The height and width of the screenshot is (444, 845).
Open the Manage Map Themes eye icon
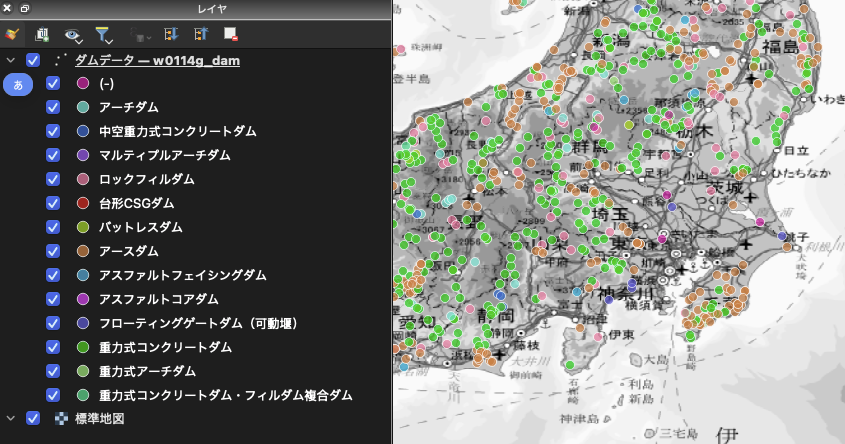pyautogui.click(x=71, y=34)
